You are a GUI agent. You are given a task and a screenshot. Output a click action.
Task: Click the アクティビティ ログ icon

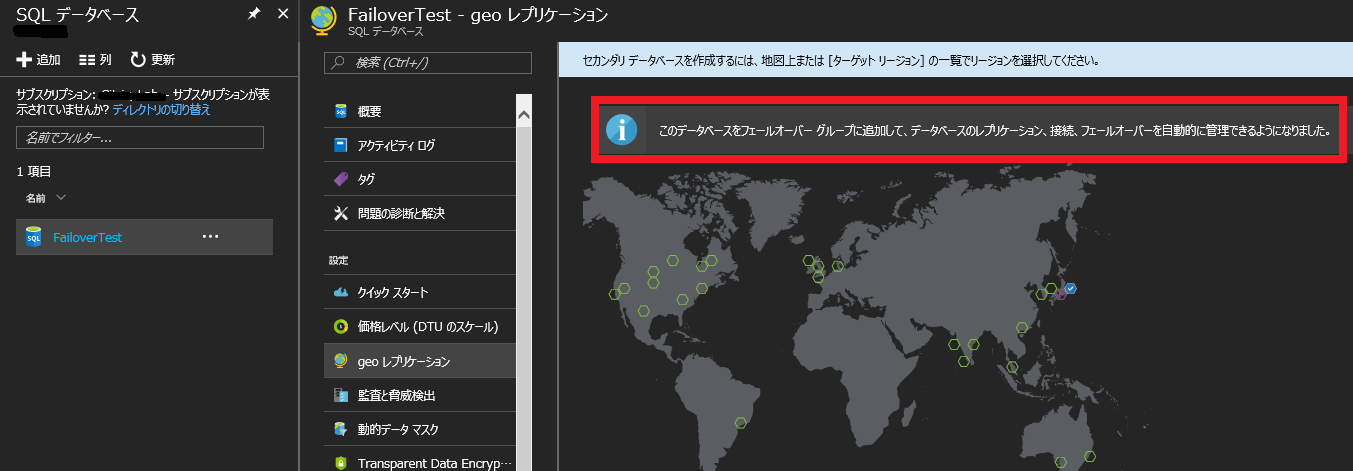click(340, 145)
